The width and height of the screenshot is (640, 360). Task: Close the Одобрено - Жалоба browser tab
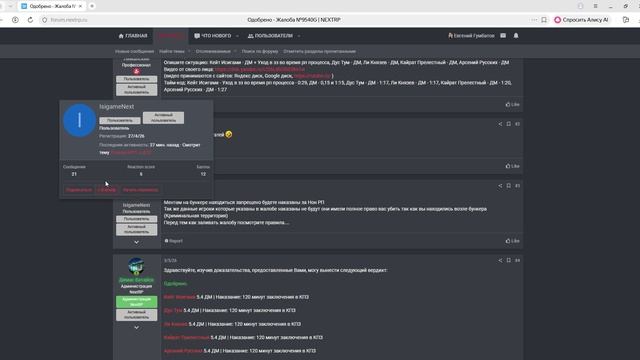pyautogui.click(x=80, y=6)
